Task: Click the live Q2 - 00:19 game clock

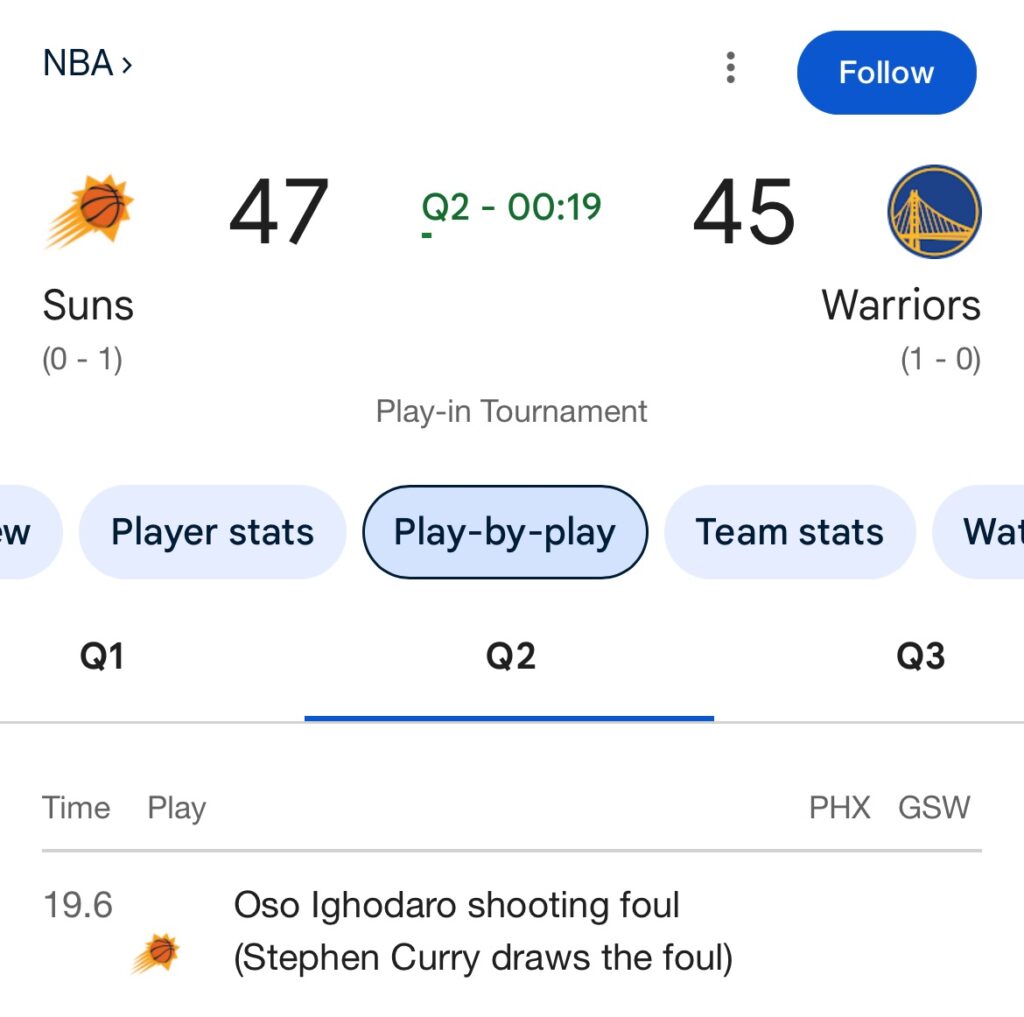Action: [511, 208]
